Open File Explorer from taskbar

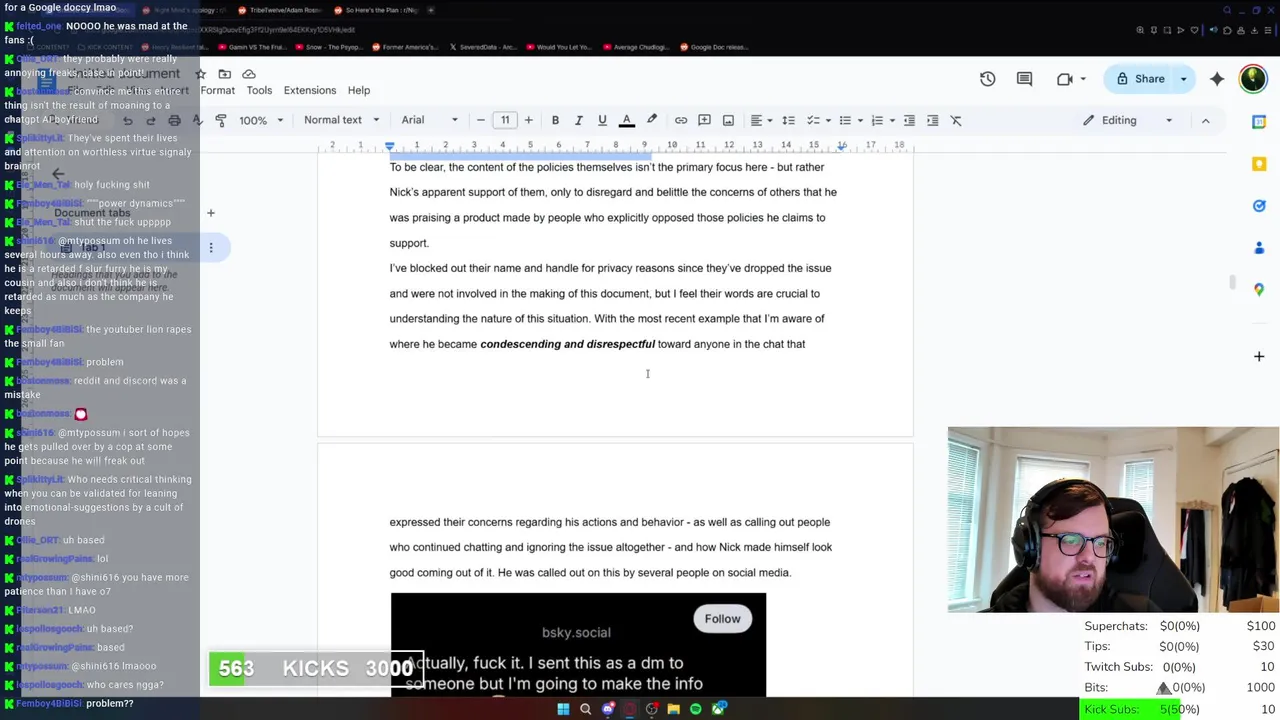[x=673, y=709]
